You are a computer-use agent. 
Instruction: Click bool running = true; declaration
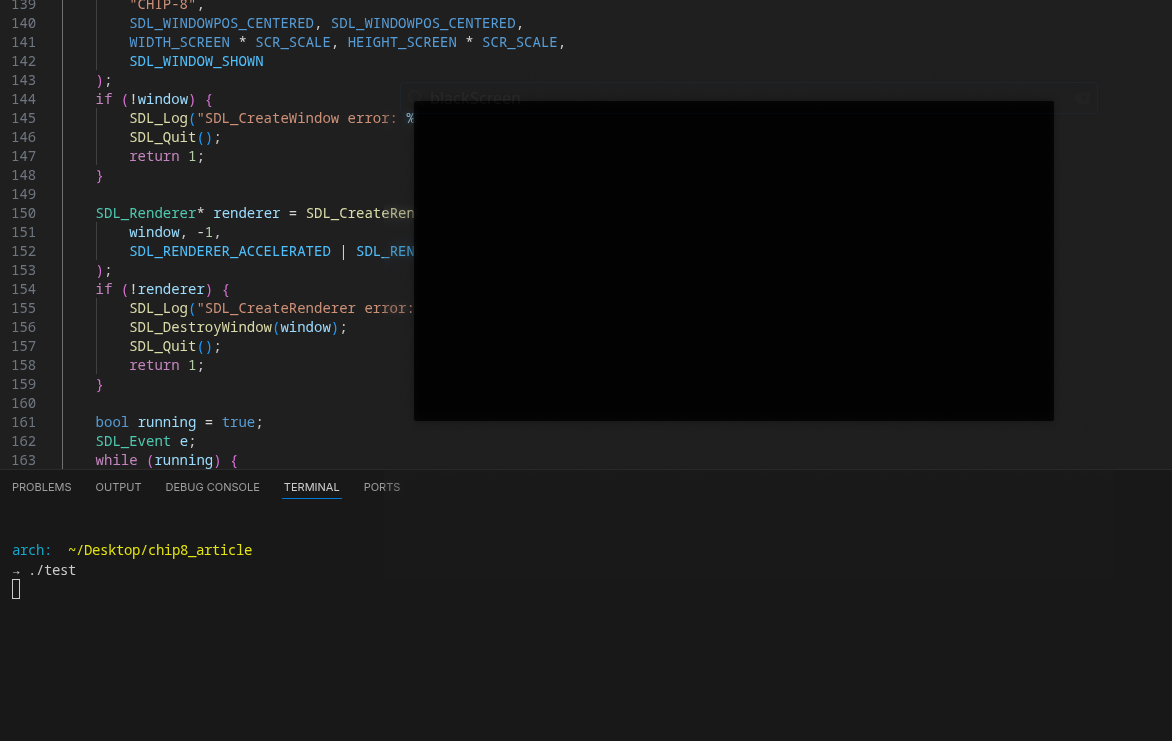pyautogui.click(x=179, y=422)
